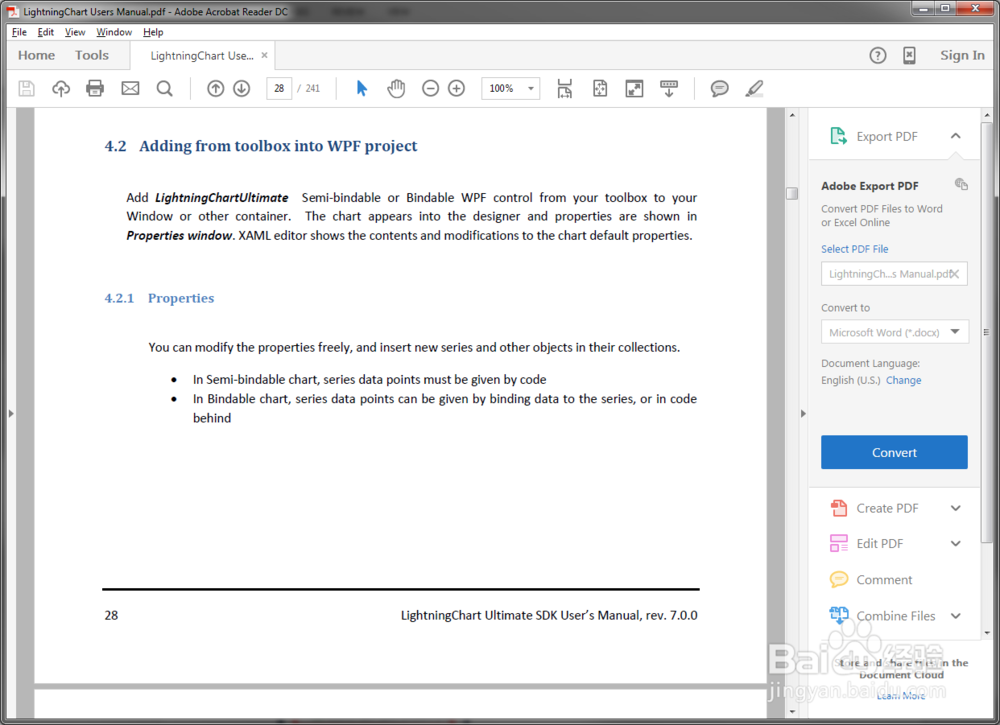1000x725 pixels.
Task: Click the copy icon beside Adobe Export PDF
Action: (x=961, y=184)
